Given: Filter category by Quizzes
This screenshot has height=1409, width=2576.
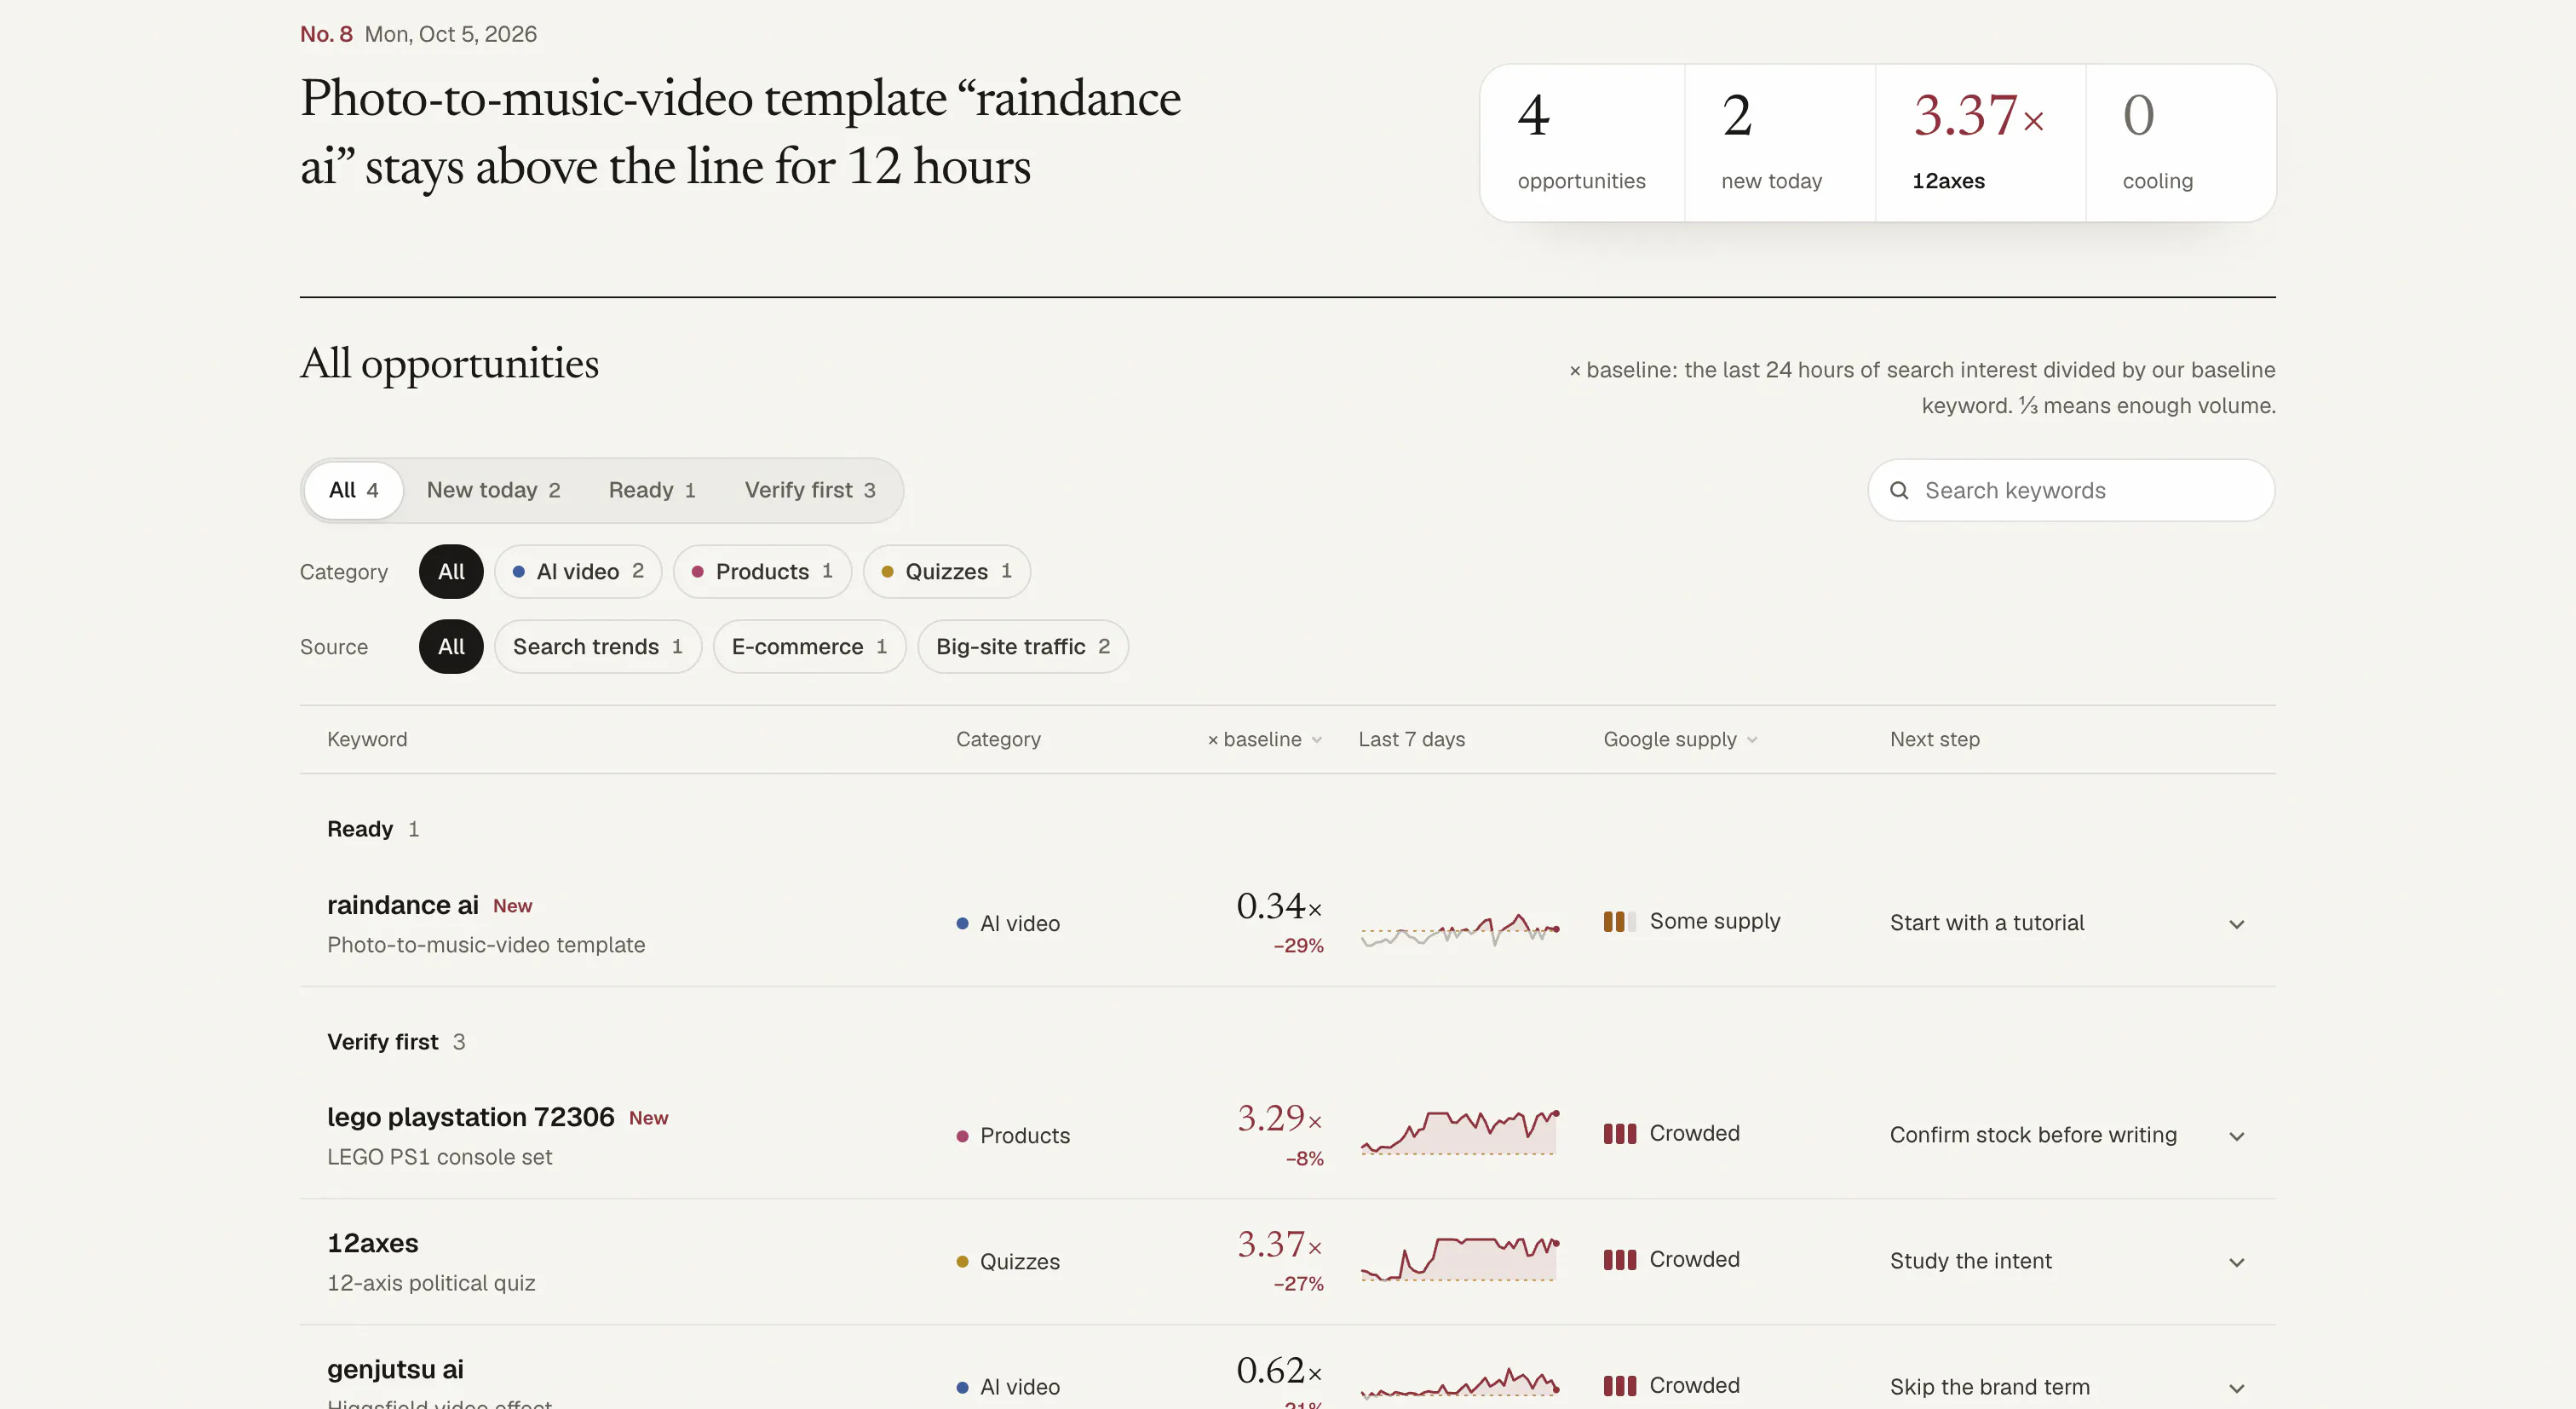Looking at the screenshot, I should pos(946,571).
